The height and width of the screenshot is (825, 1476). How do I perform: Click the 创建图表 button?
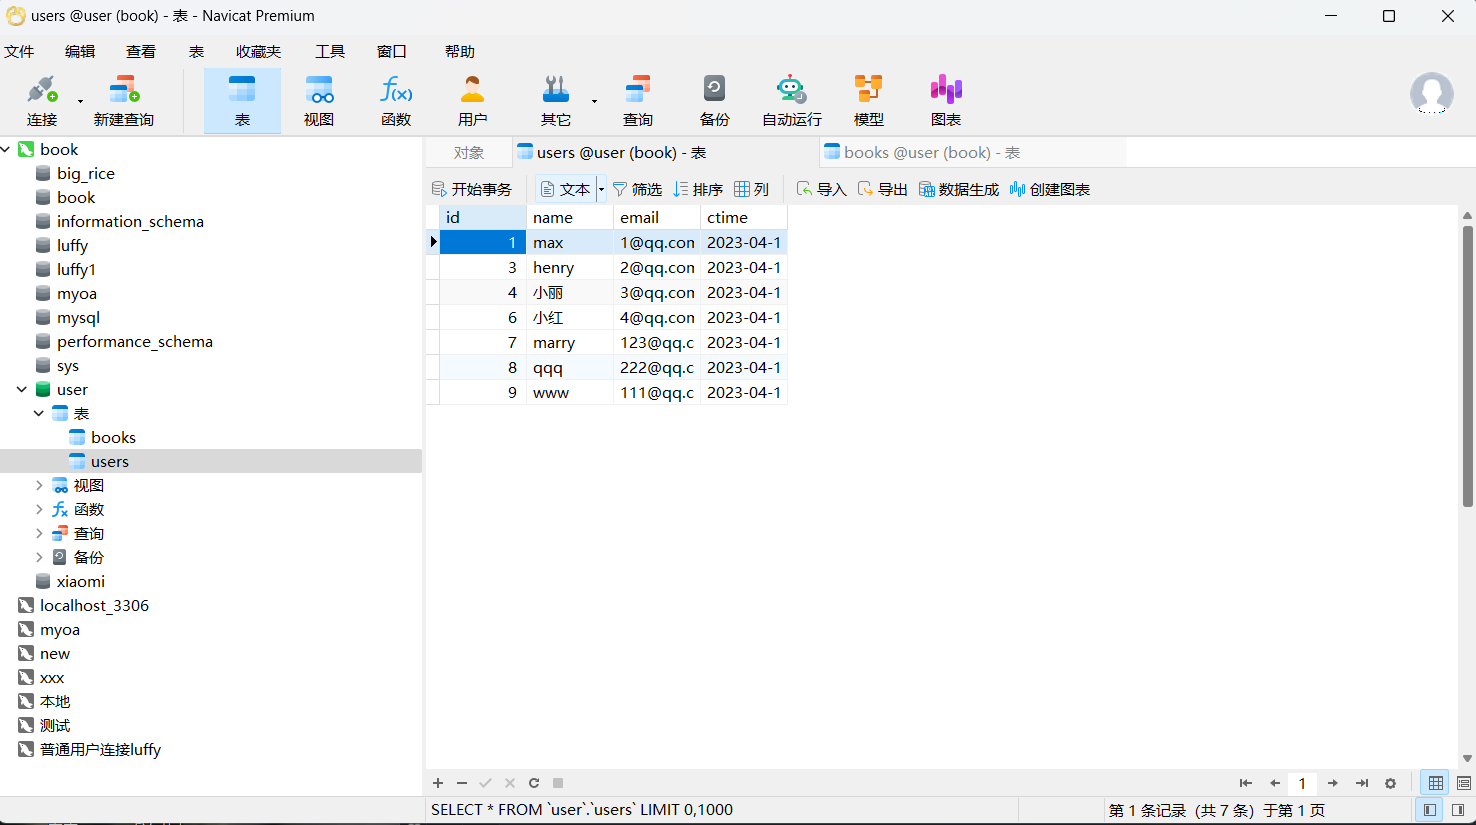point(1050,189)
